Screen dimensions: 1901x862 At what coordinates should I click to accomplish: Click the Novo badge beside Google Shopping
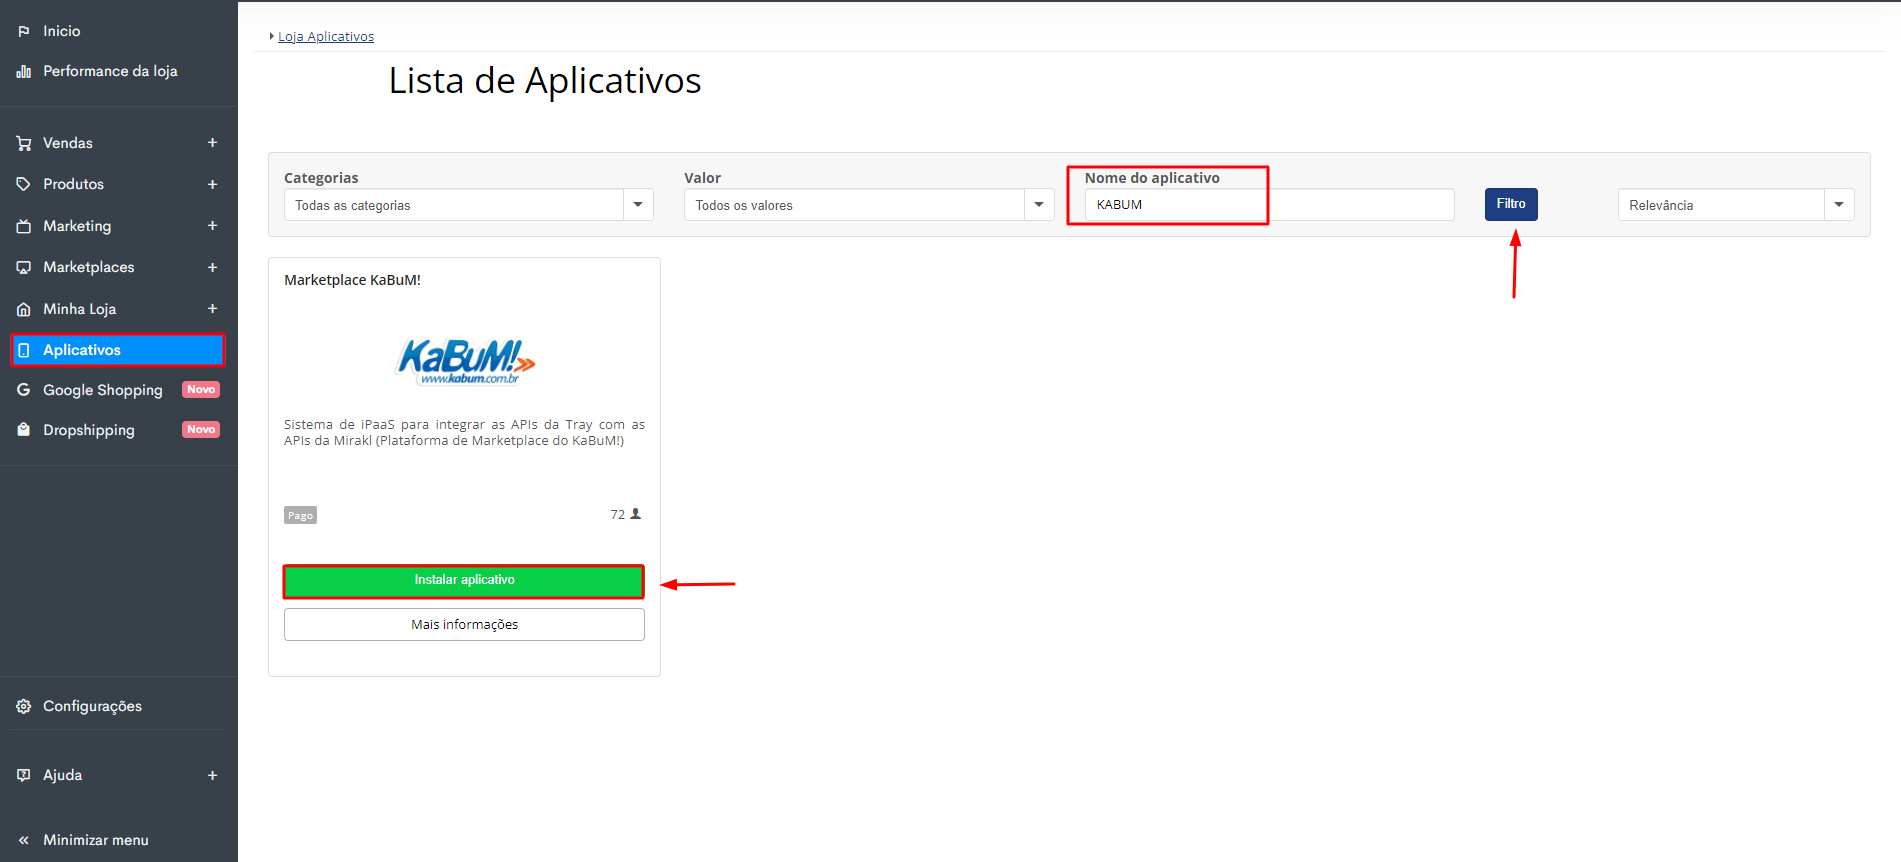201,390
